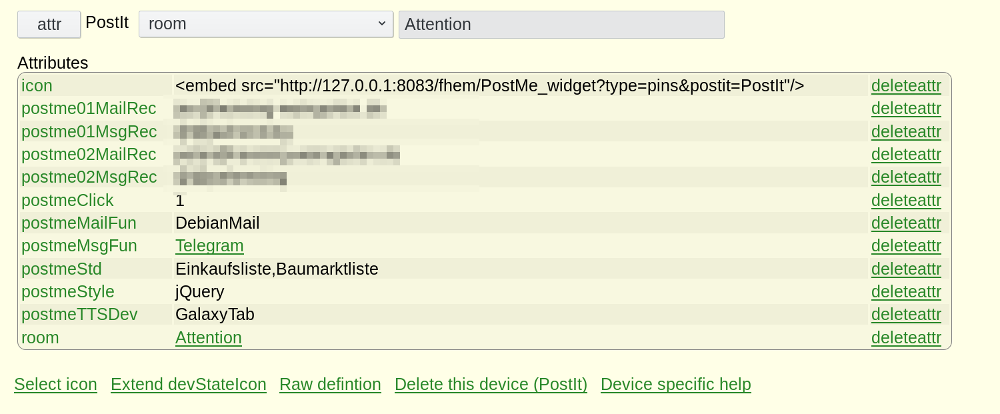Screen dimensions: 1000x414
Task: Open Select icon link
Action: coord(55,385)
